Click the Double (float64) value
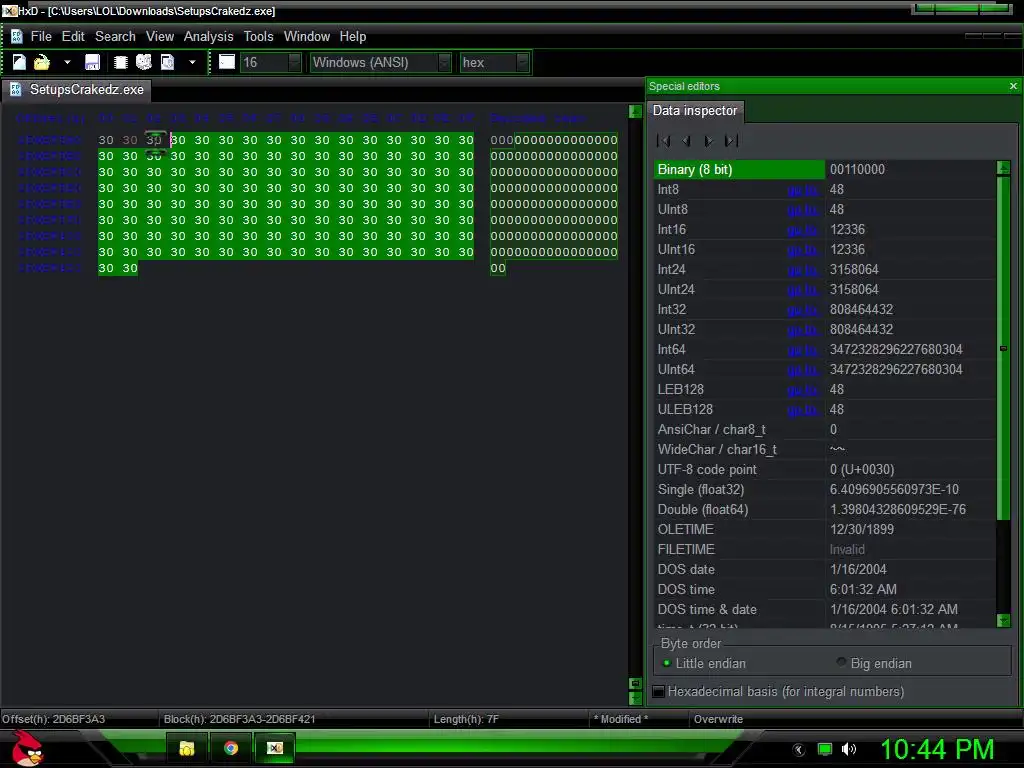 tap(898, 509)
